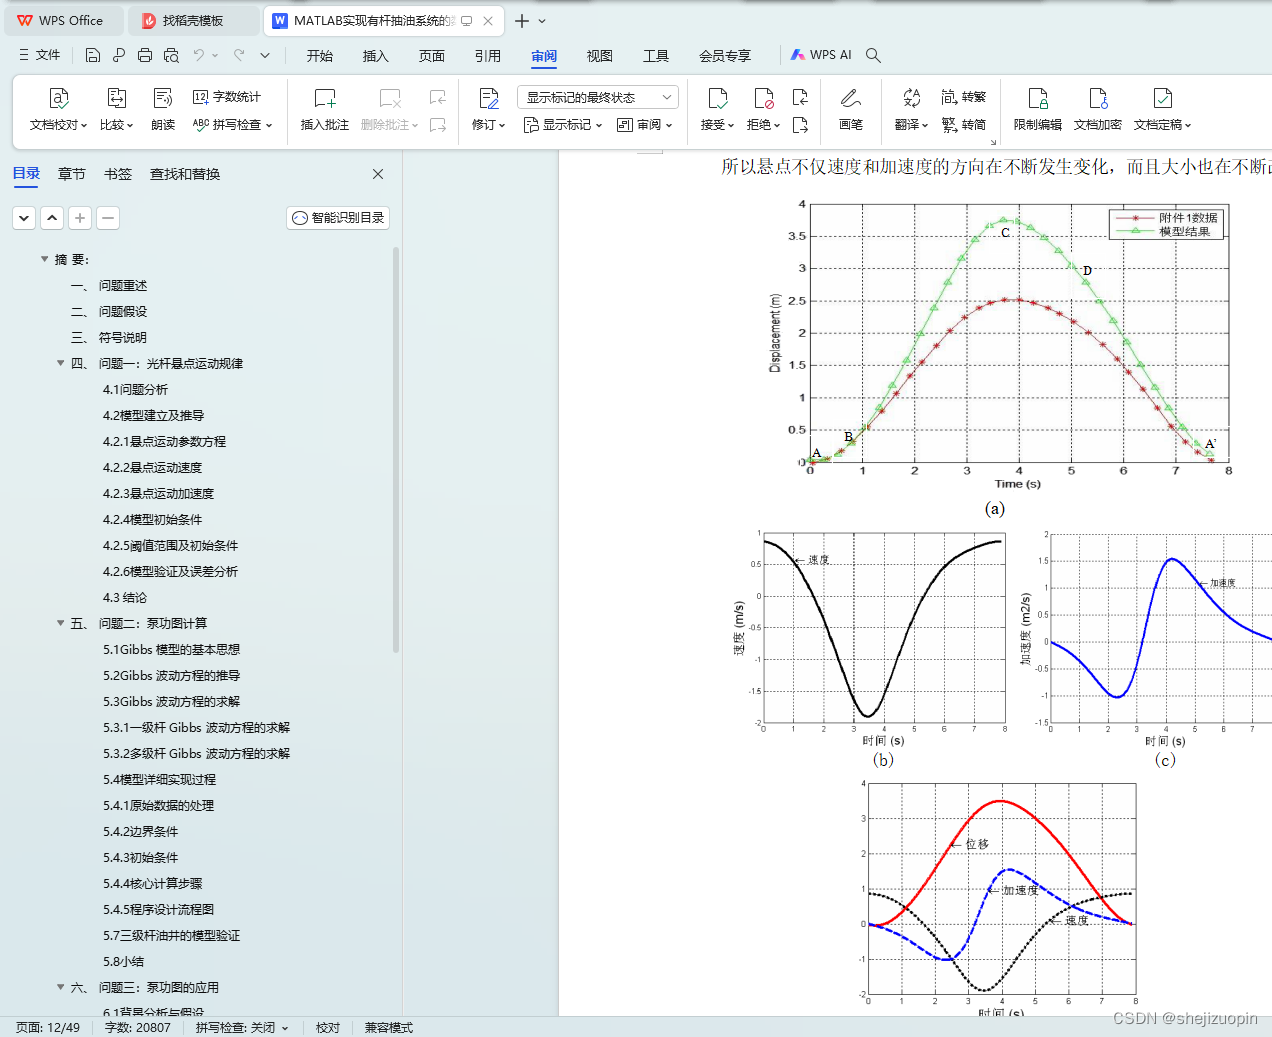The width and height of the screenshot is (1272, 1037).
Task: Click the Save icon in quick access bar
Action: (x=93, y=55)
